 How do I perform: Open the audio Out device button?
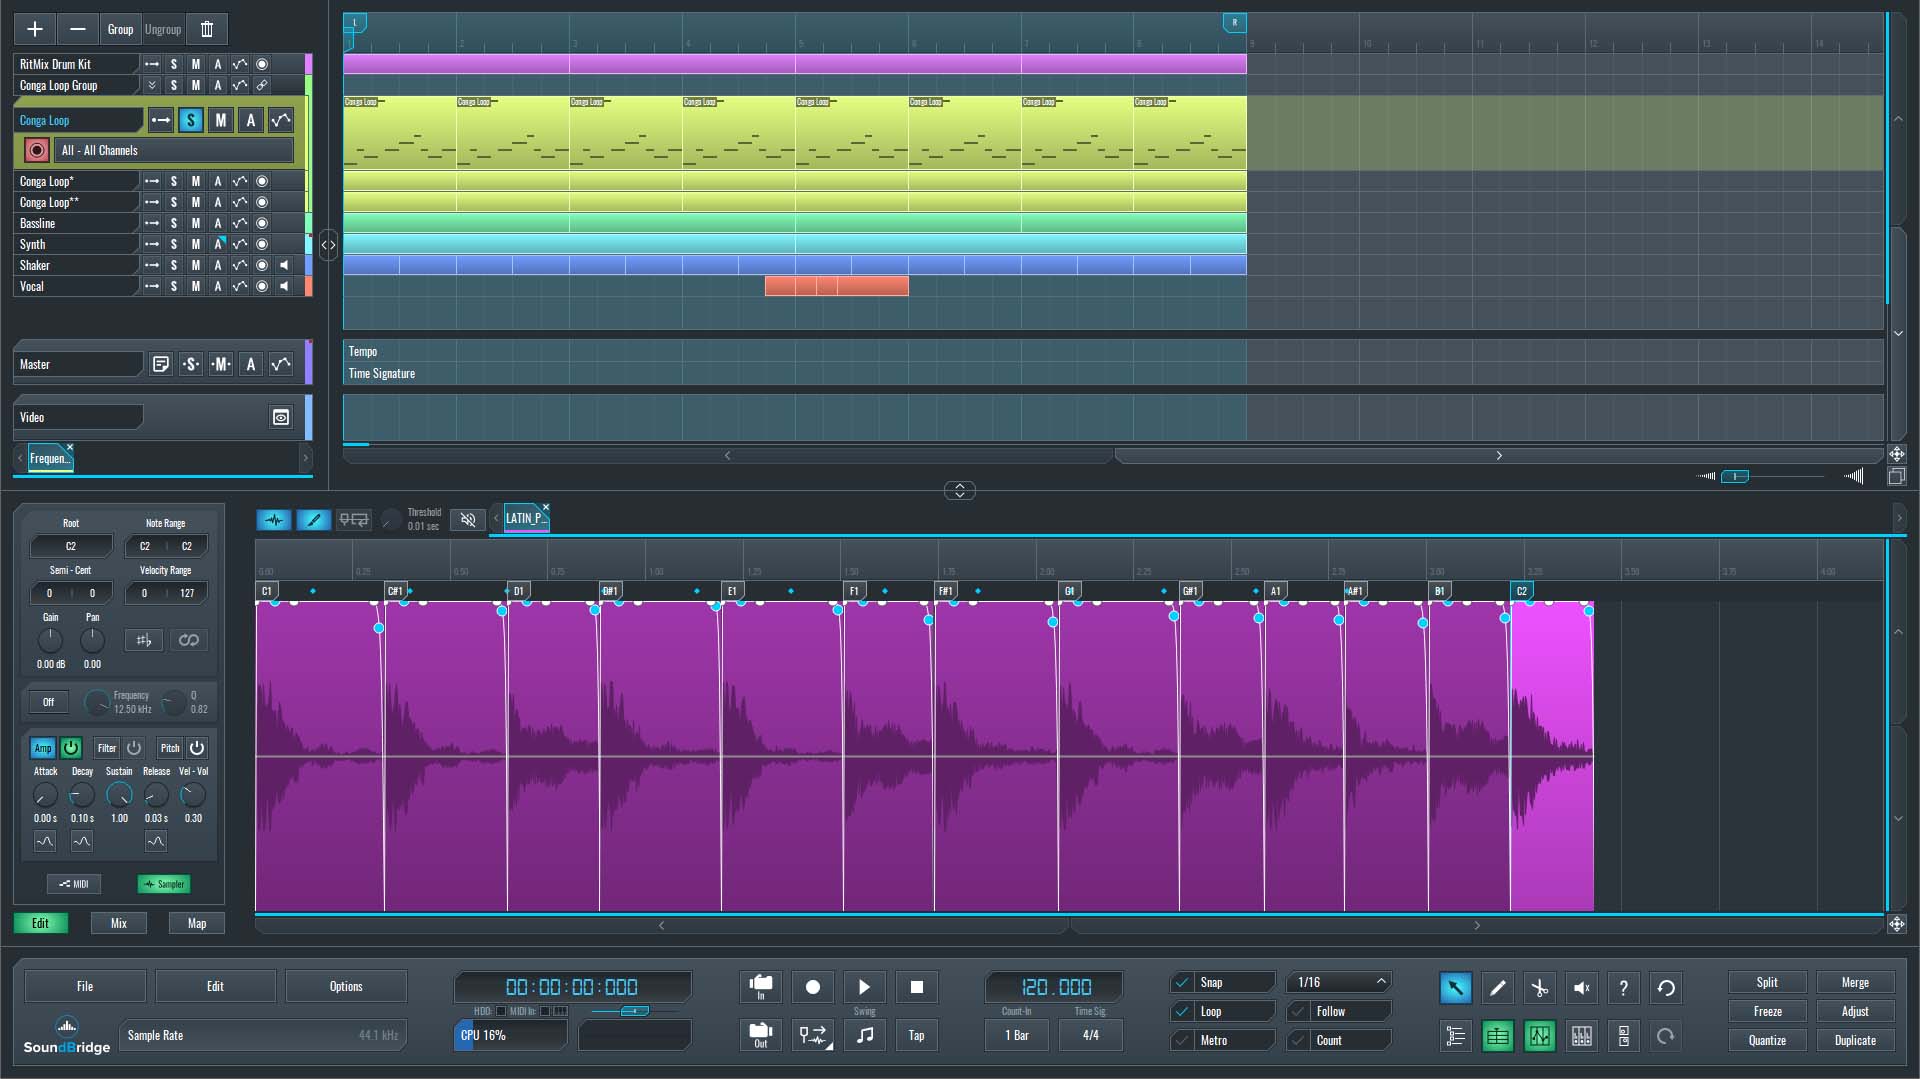[760, 1036]
